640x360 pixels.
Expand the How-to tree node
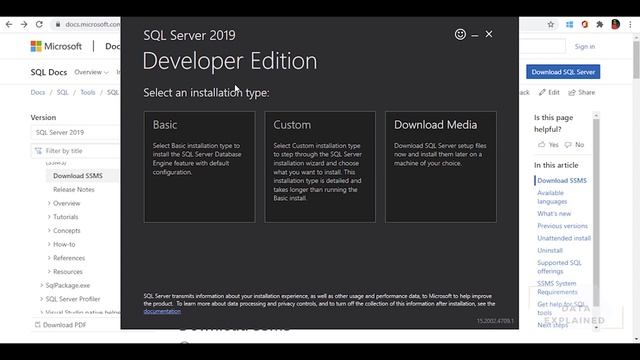point(49,244)
